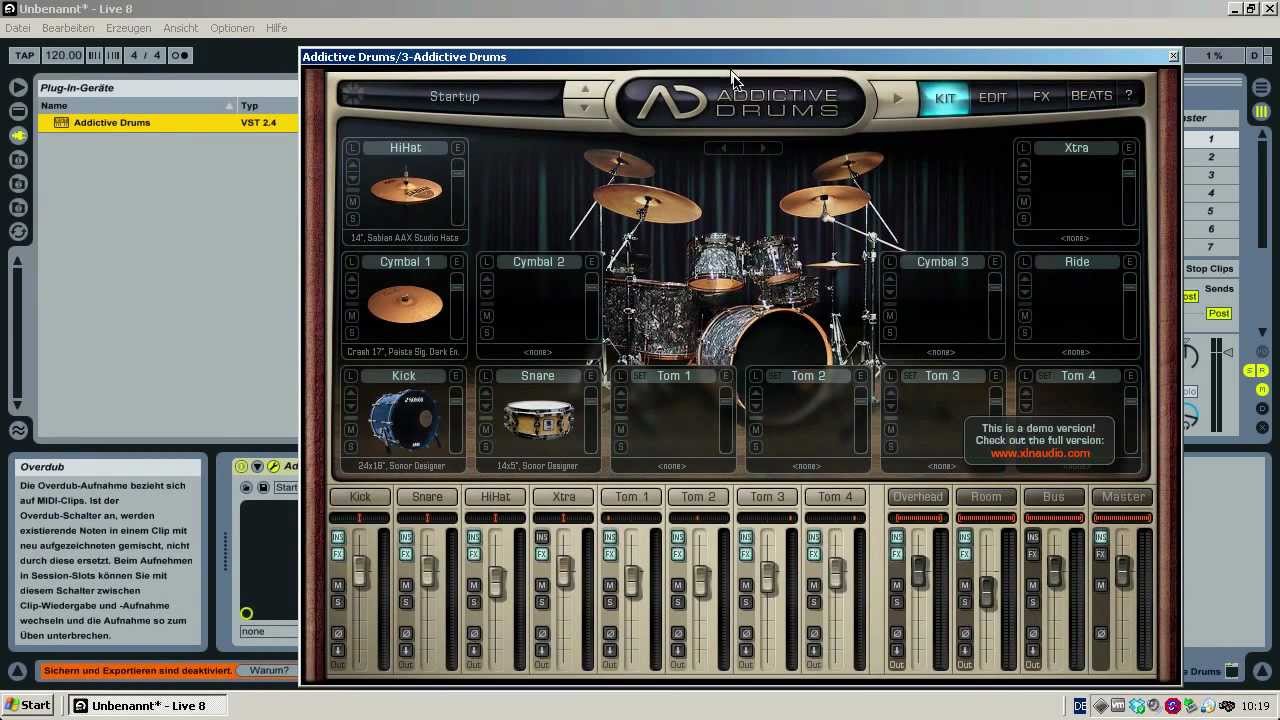Click the starburst icon beside Startup preset
Screen dimensions: 1280x720
(x=352, y=96)
